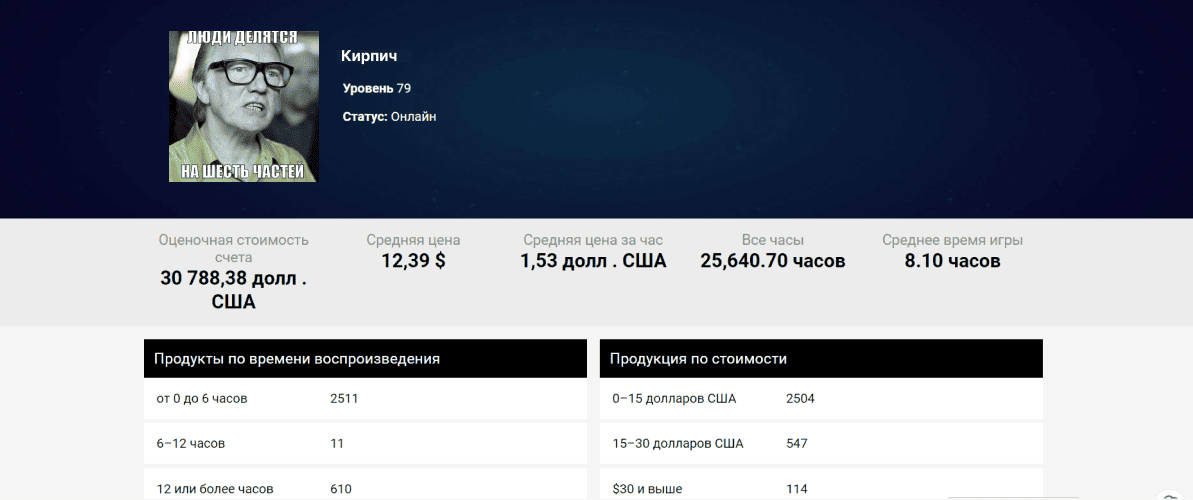Viewport: 1193px width, 500px height.
Task: Select the 15–30 долларов США row label
Action: [677, 443]
